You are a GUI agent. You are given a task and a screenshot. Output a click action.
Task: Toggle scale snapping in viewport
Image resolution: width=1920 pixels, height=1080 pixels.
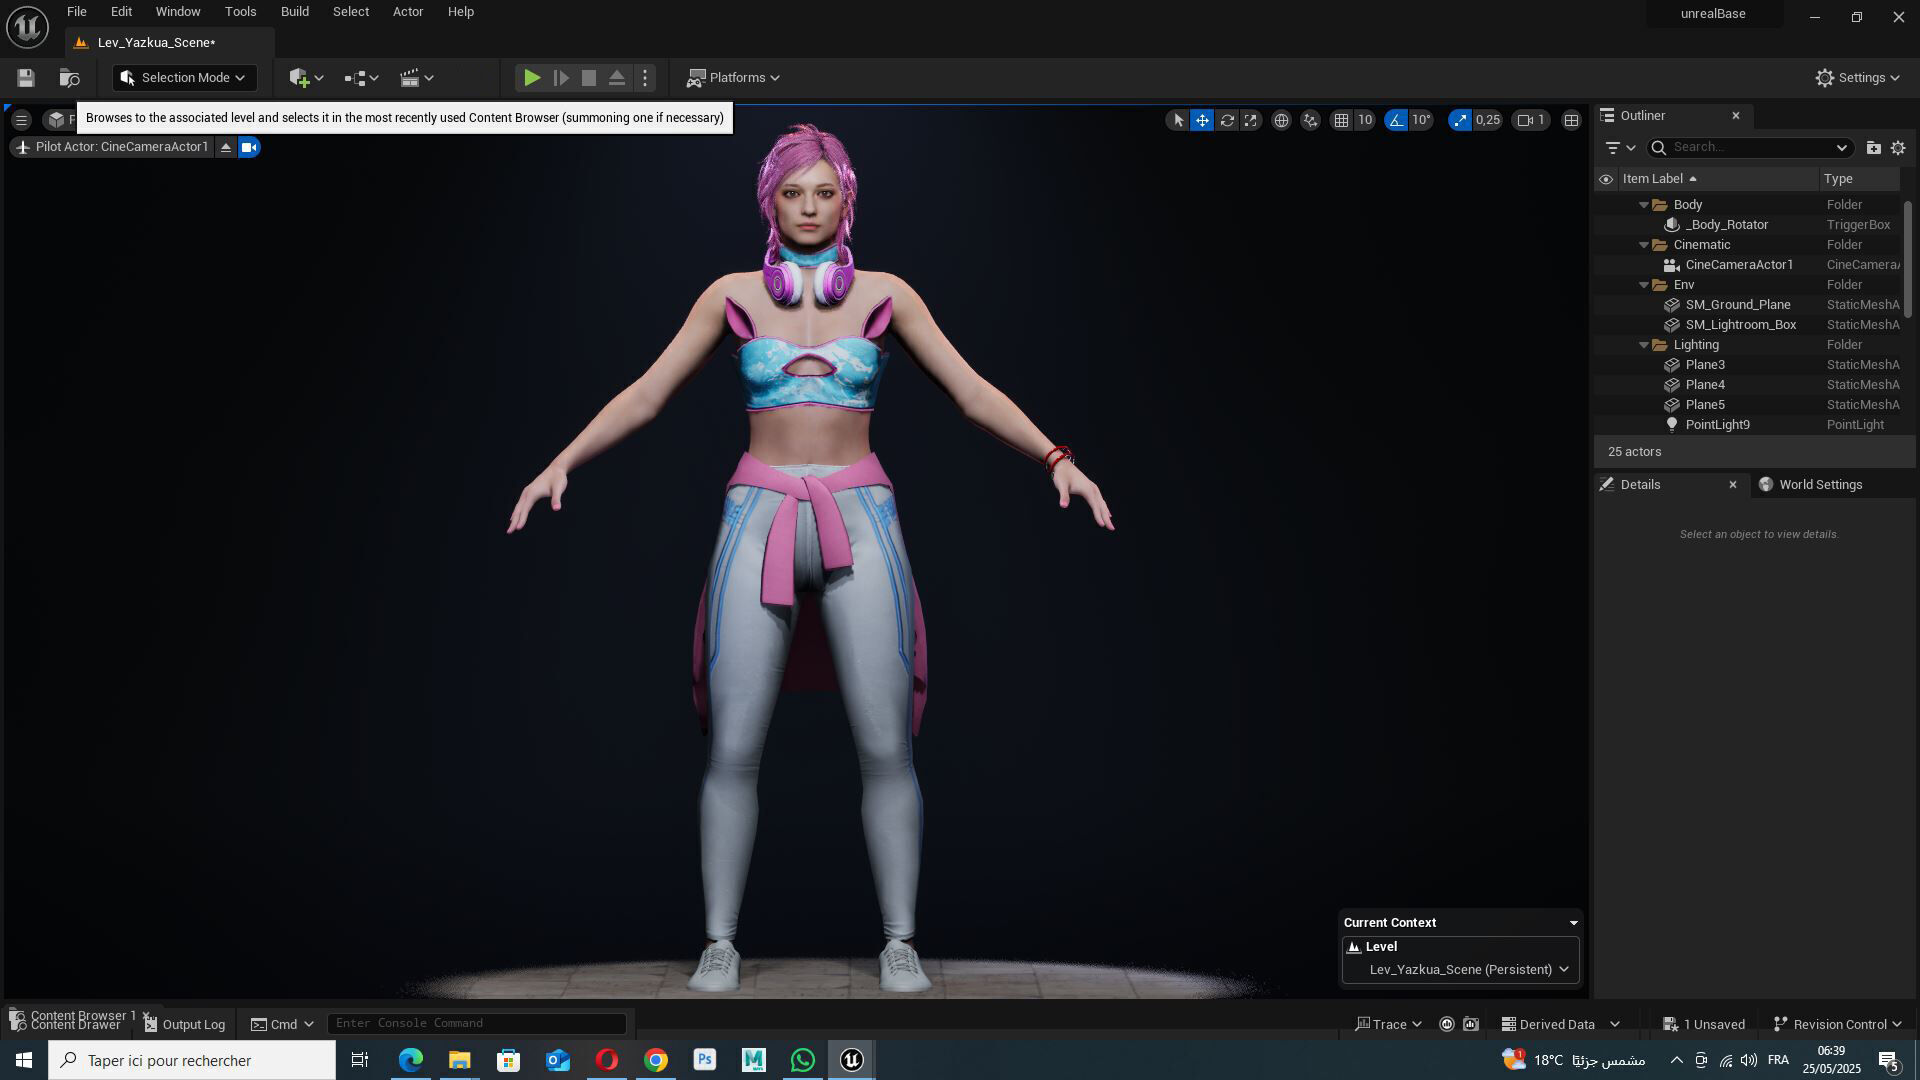tap(1461, 120)
